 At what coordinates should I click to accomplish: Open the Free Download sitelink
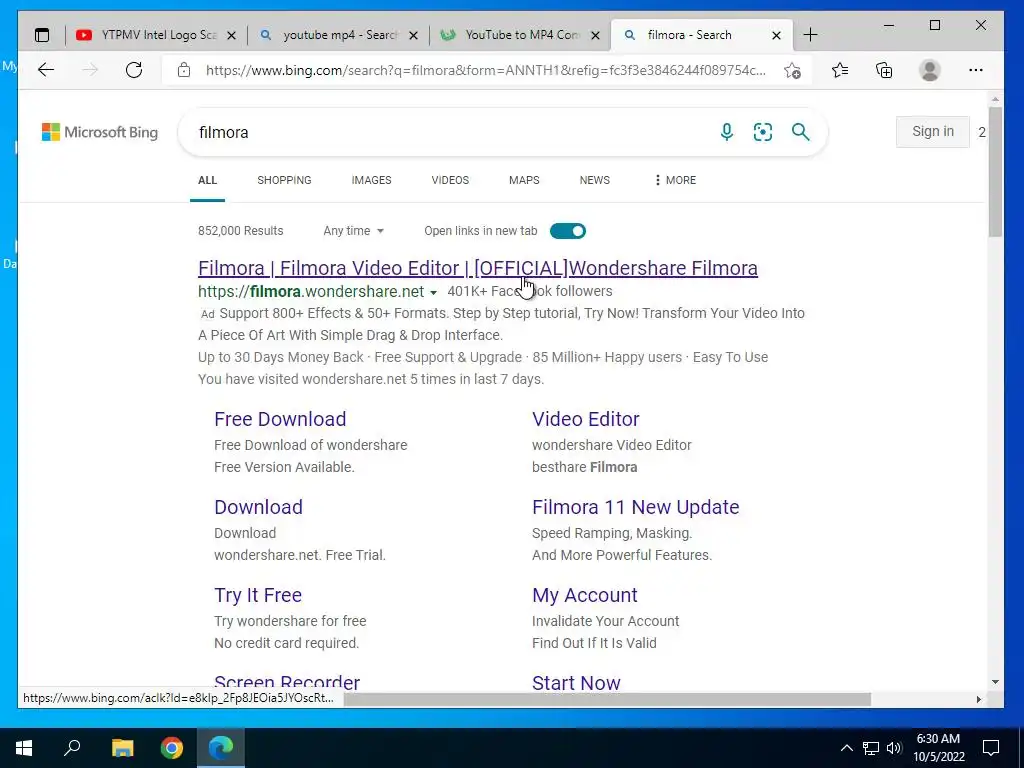coord(280,419)
